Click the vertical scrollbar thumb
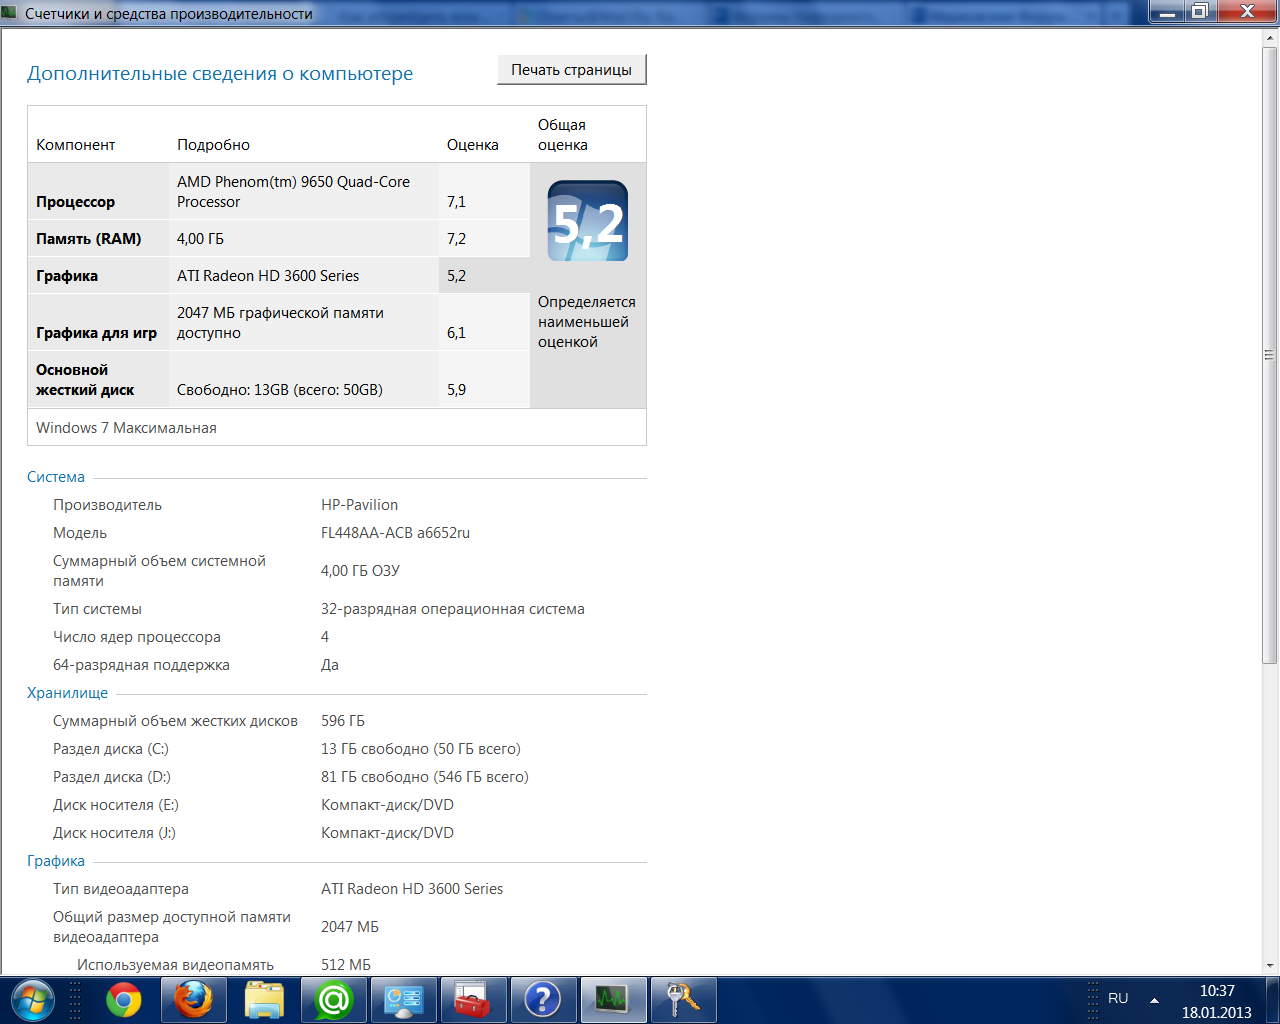The image size is (1280, 1024). (1269, 355)
